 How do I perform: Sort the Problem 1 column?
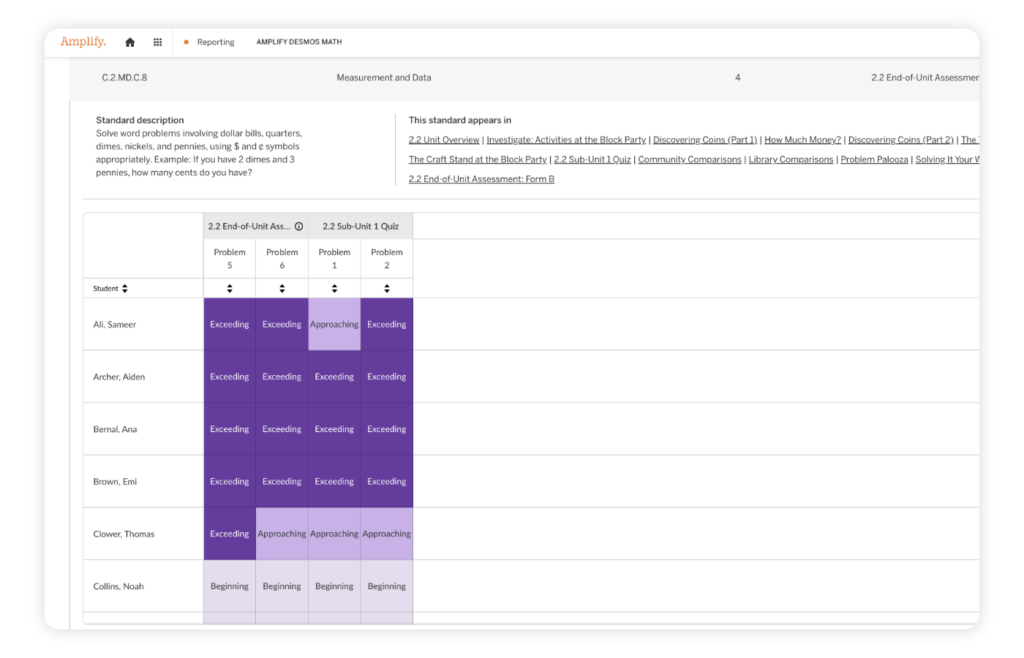pos(334,288)
